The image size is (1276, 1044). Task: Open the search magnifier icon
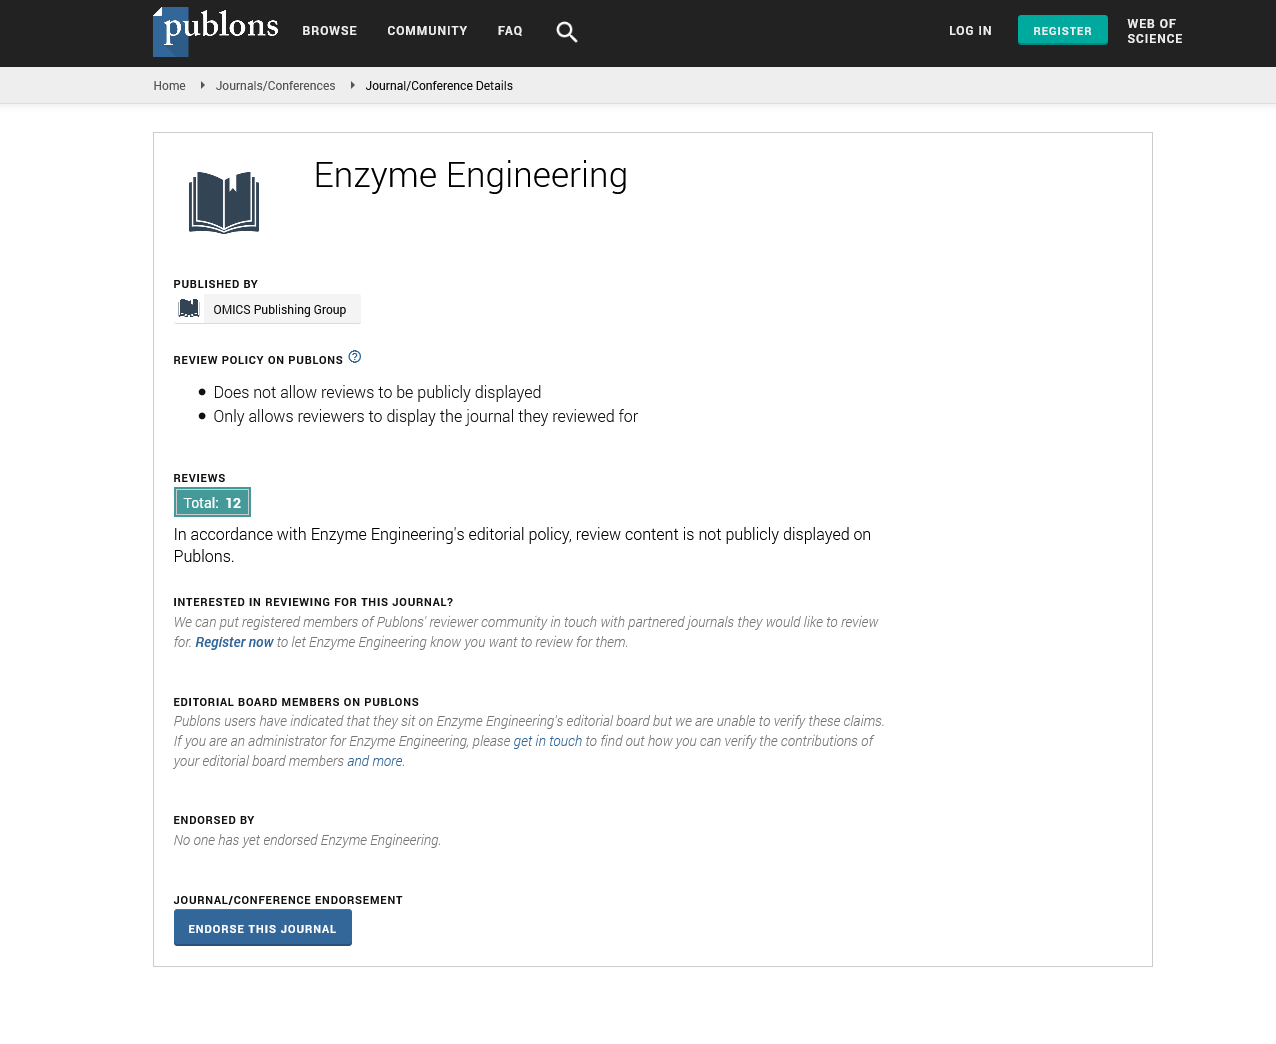click(566, 32)
